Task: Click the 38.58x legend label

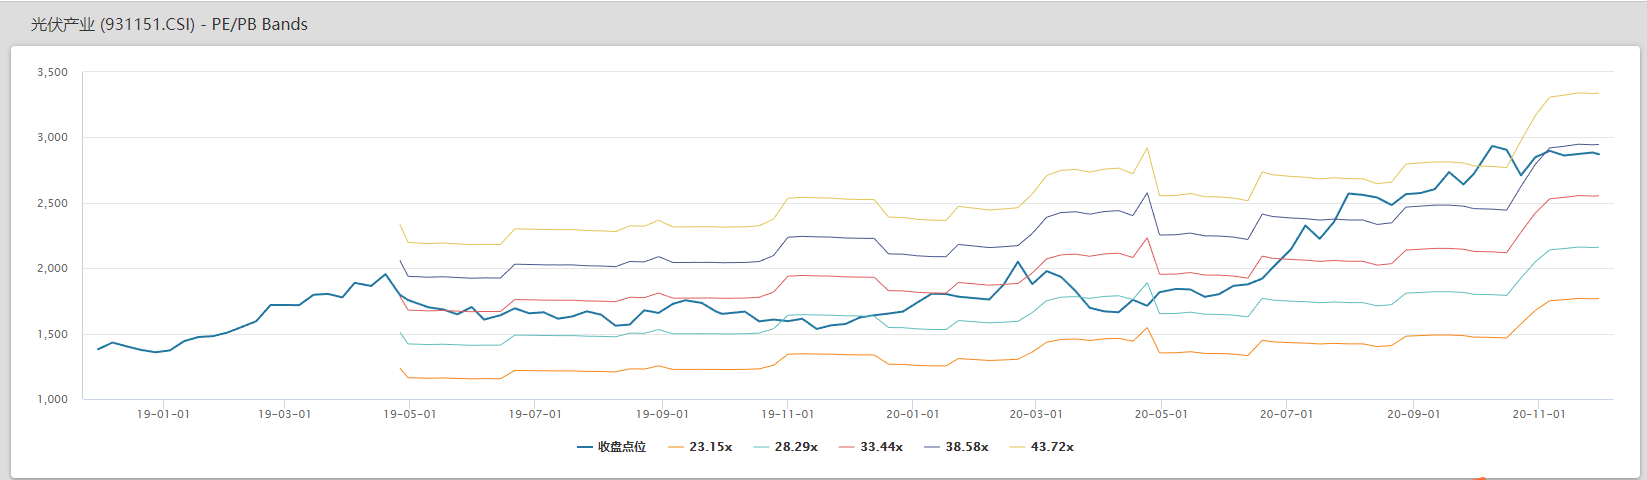Action: click(x=967, y=447)
